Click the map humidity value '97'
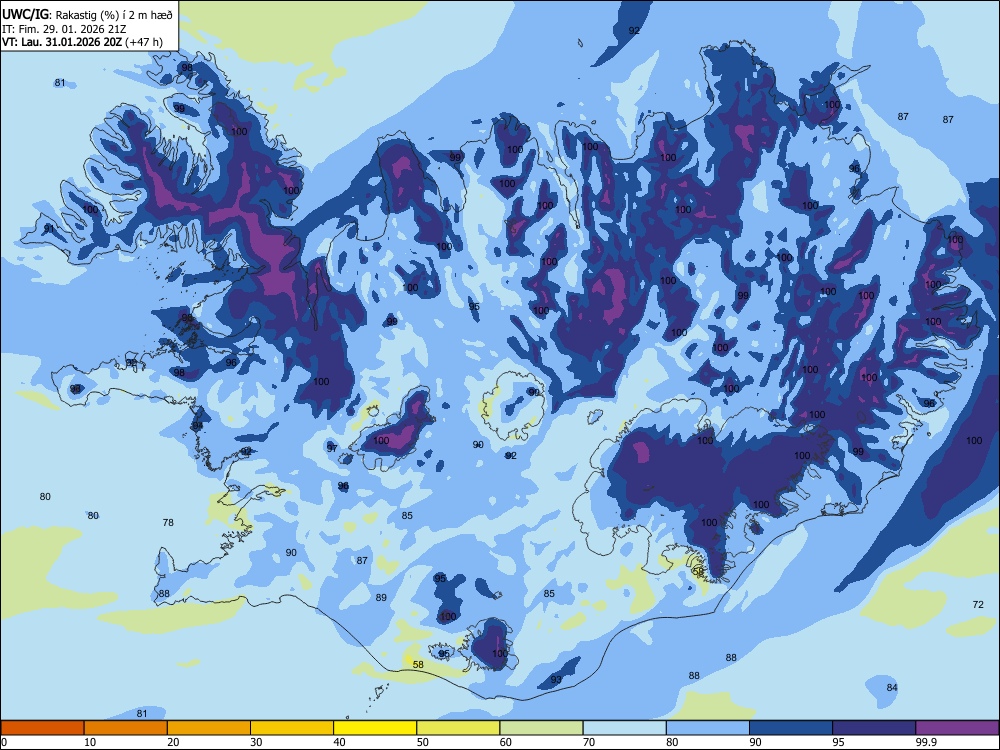 pyautogui.click(x=332, y=448)
